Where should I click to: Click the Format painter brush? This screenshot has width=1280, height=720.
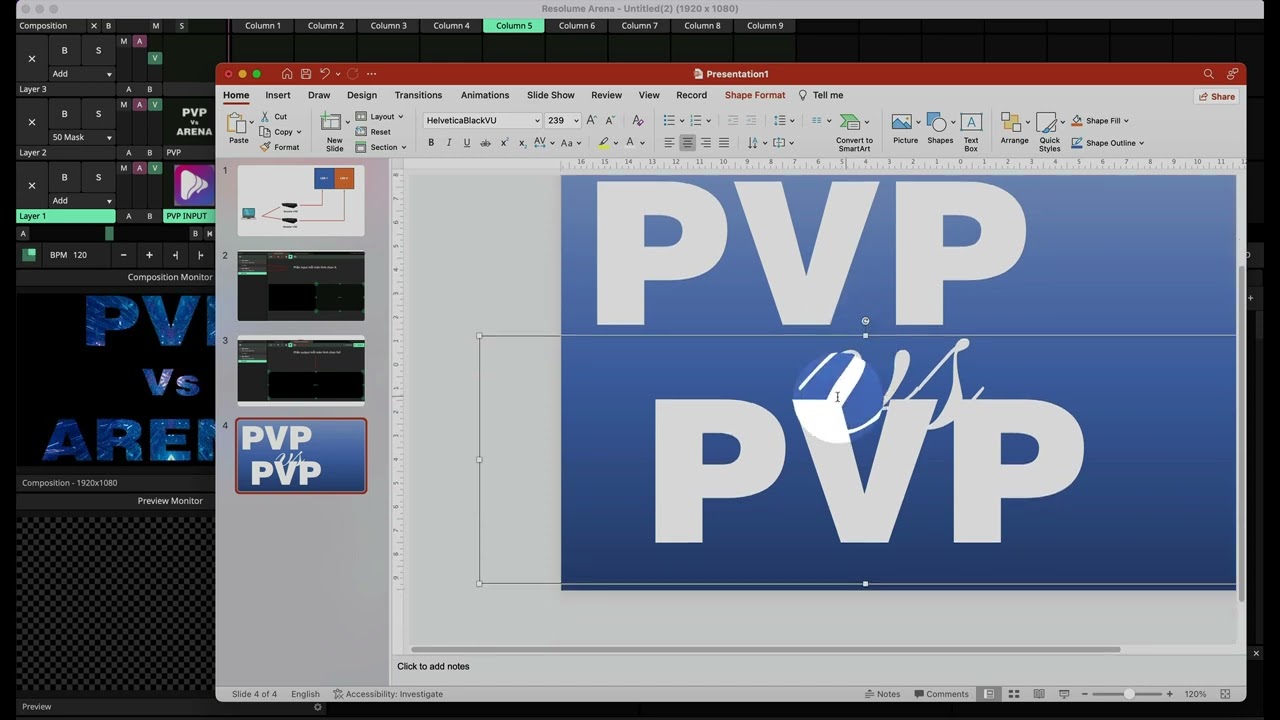(279, 147)
